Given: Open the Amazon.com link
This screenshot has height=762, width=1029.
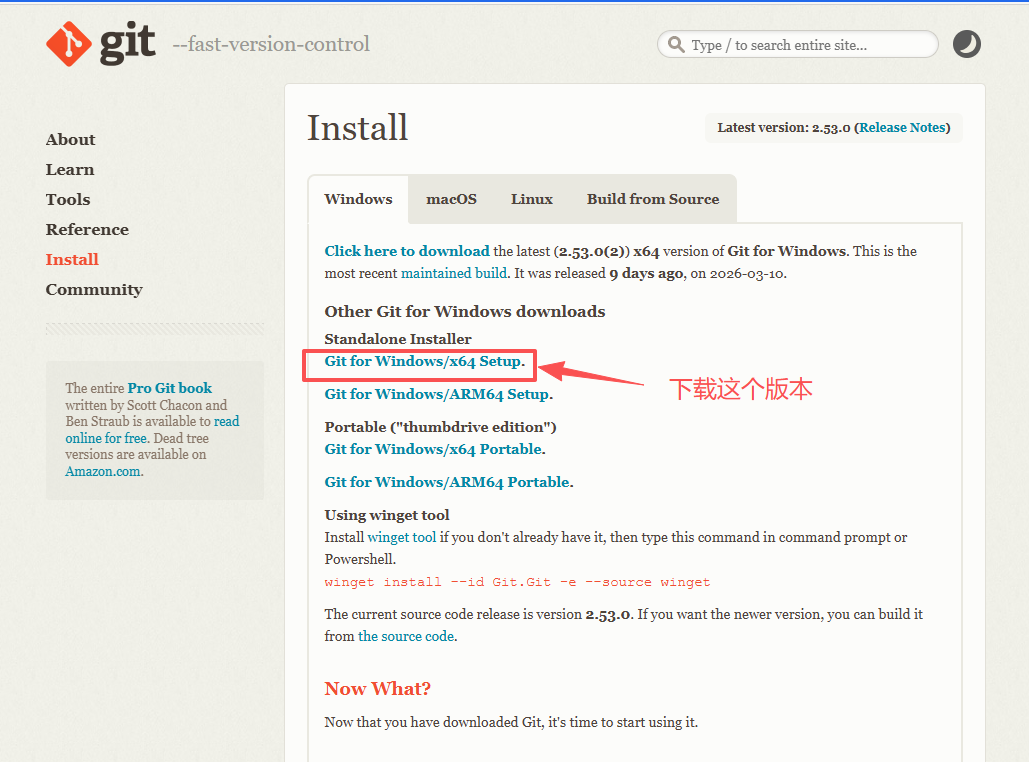Looking at the screenshot, I should [103, 471].
